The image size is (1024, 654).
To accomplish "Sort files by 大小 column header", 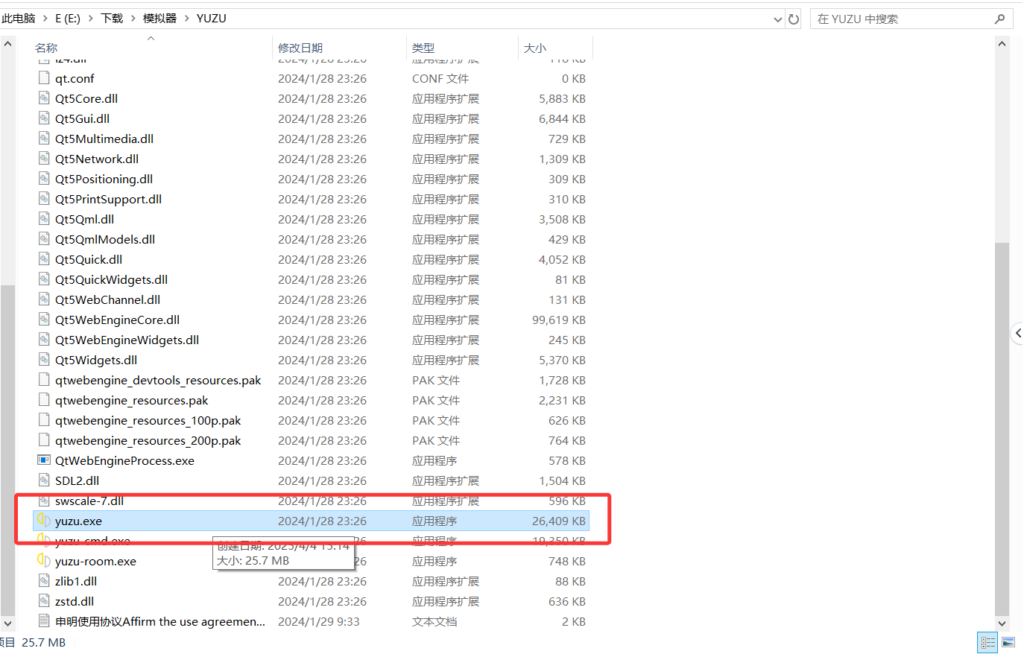I will 535,48.
